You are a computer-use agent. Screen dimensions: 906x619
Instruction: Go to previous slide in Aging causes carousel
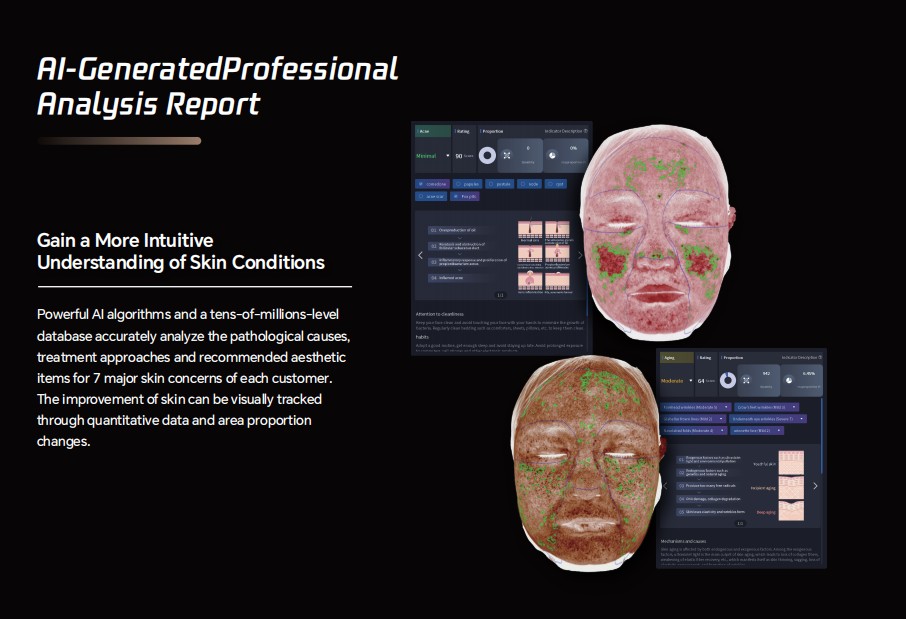pyautogui.click(x=665, y=486)
